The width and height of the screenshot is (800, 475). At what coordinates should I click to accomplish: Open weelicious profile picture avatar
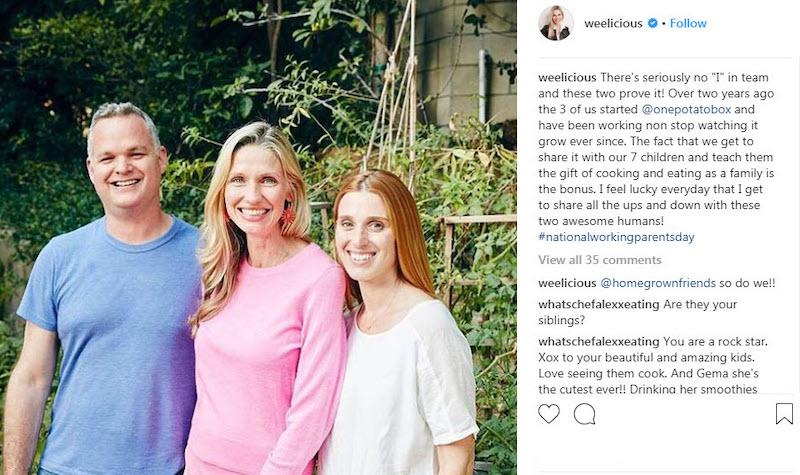tap(555, 23)
